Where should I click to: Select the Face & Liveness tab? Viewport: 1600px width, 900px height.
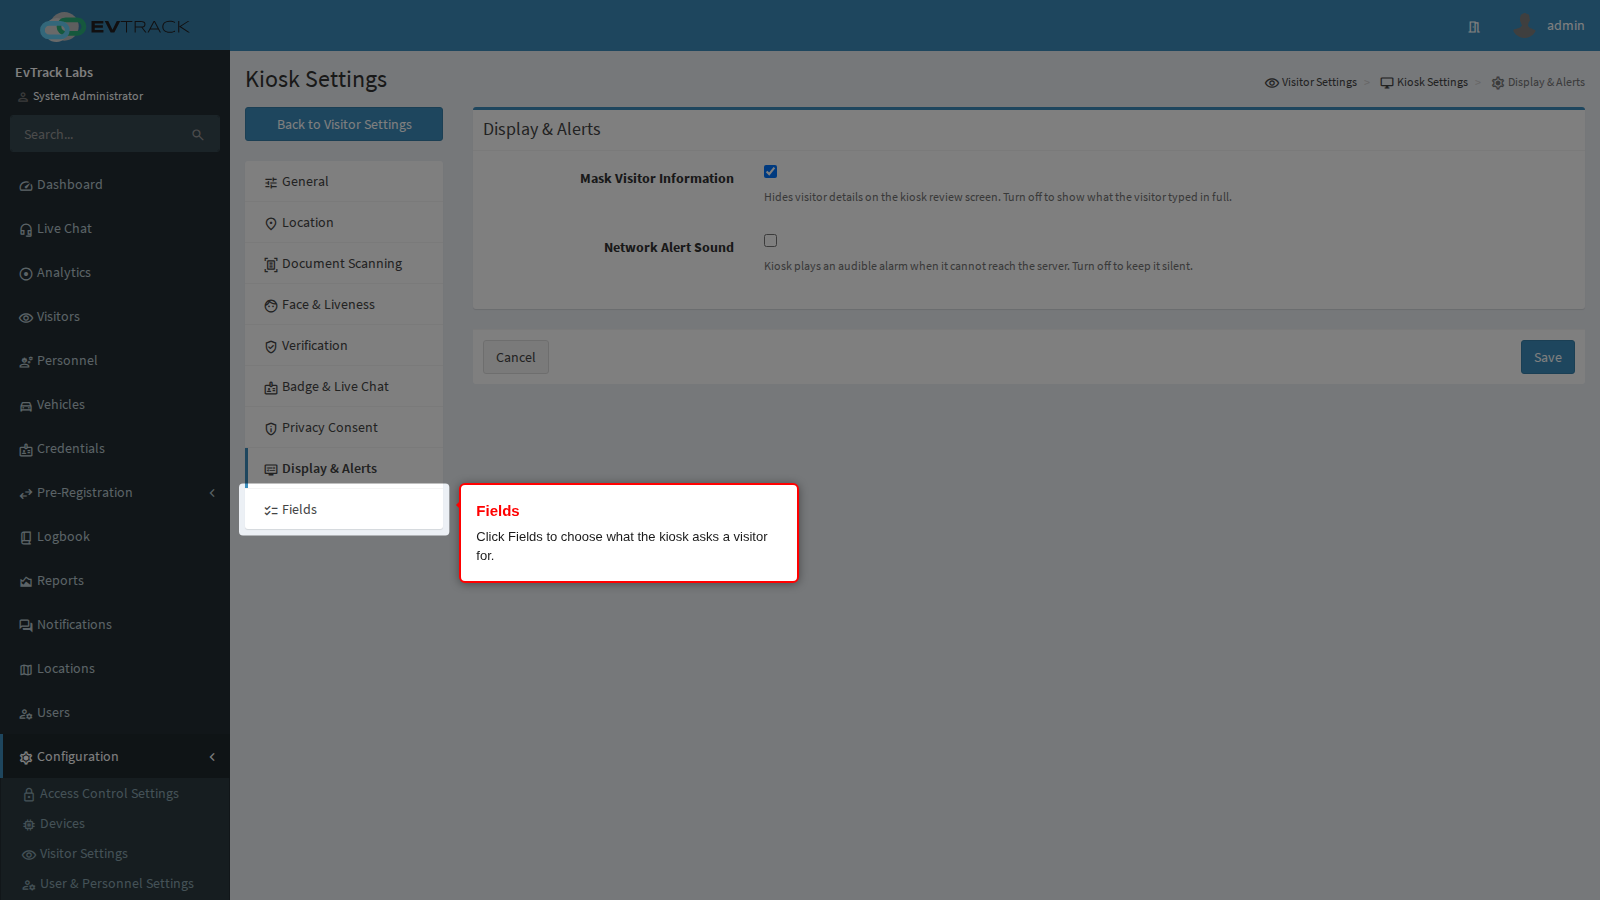tap(344, 305)
